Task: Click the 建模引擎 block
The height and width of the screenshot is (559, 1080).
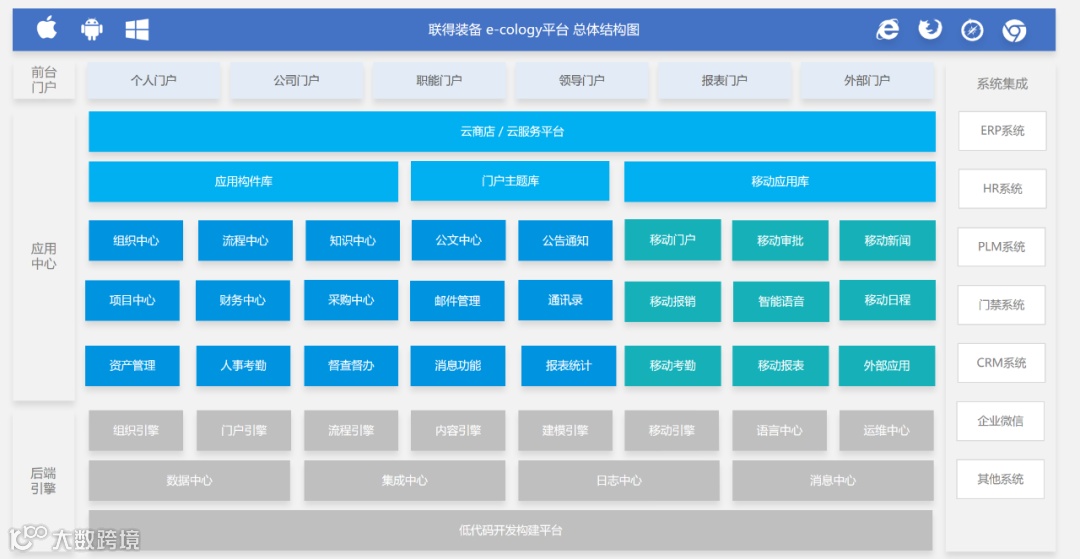Action: [565, 431]
